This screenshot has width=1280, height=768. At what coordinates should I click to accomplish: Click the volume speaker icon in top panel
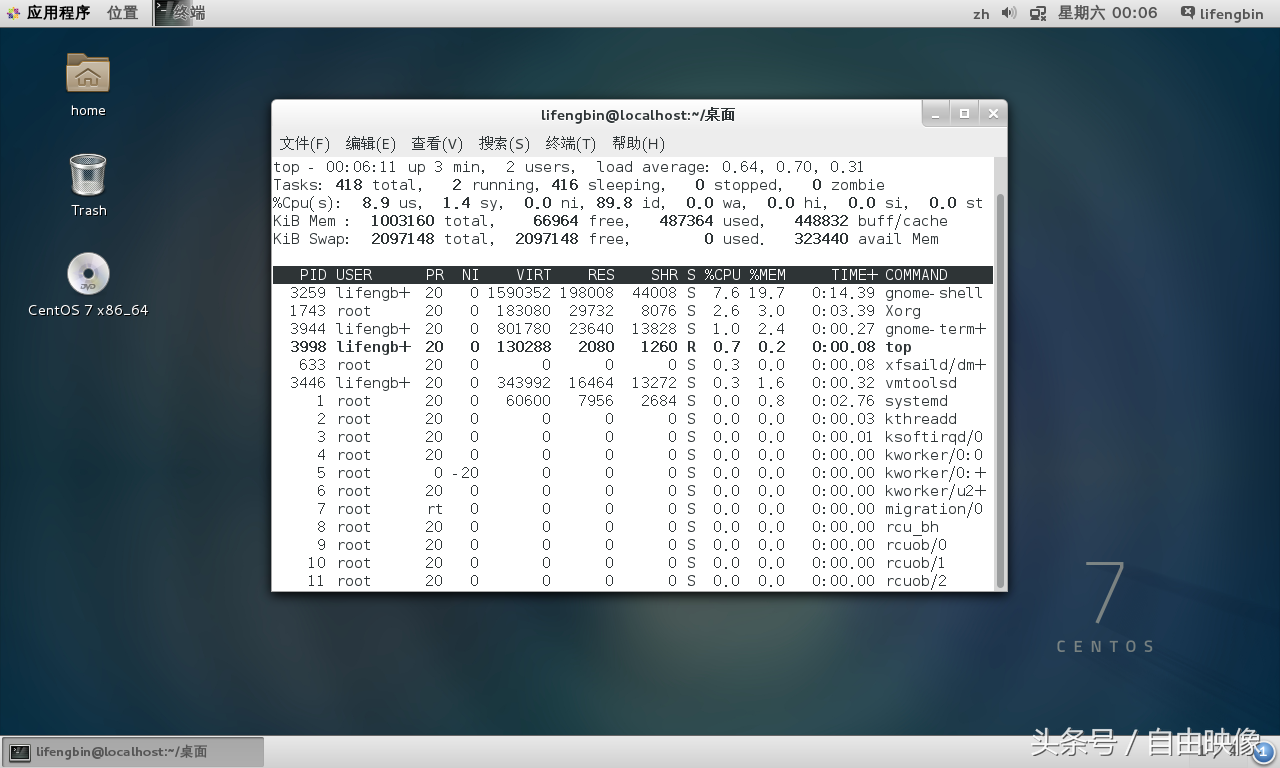pyautogui.click(x=1009, y=13)
